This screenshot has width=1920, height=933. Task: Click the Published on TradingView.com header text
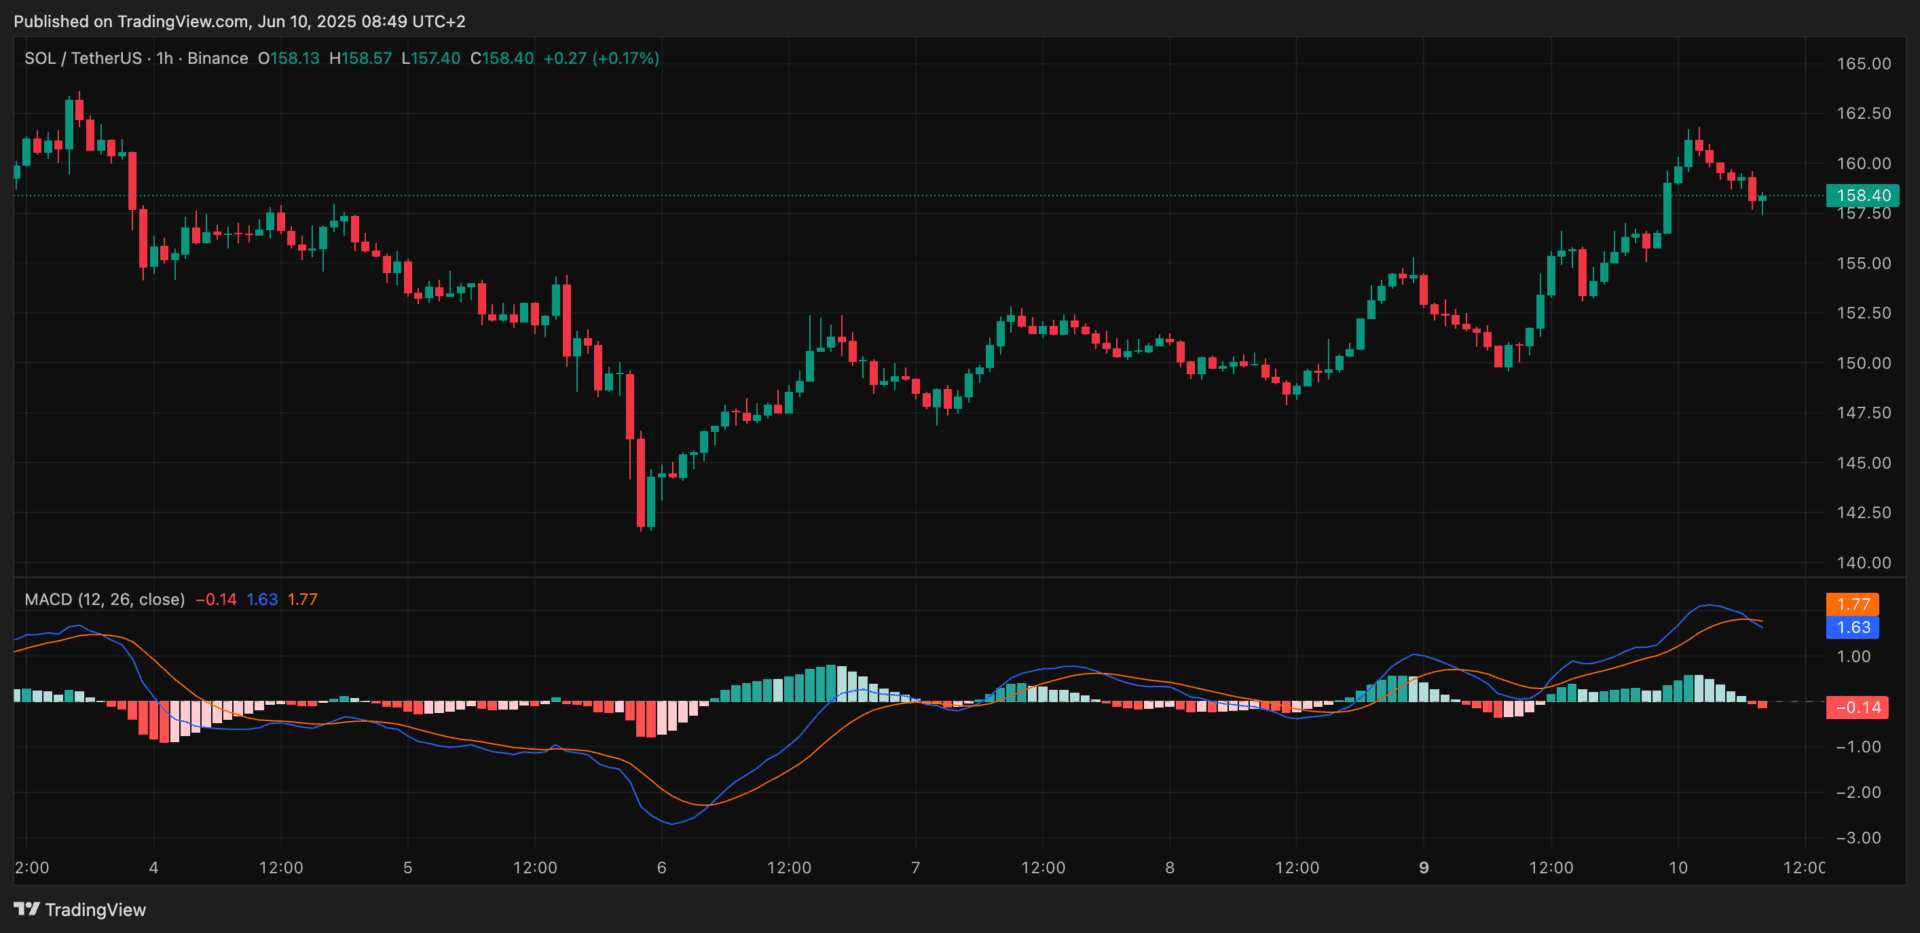(x=239, y=21)
